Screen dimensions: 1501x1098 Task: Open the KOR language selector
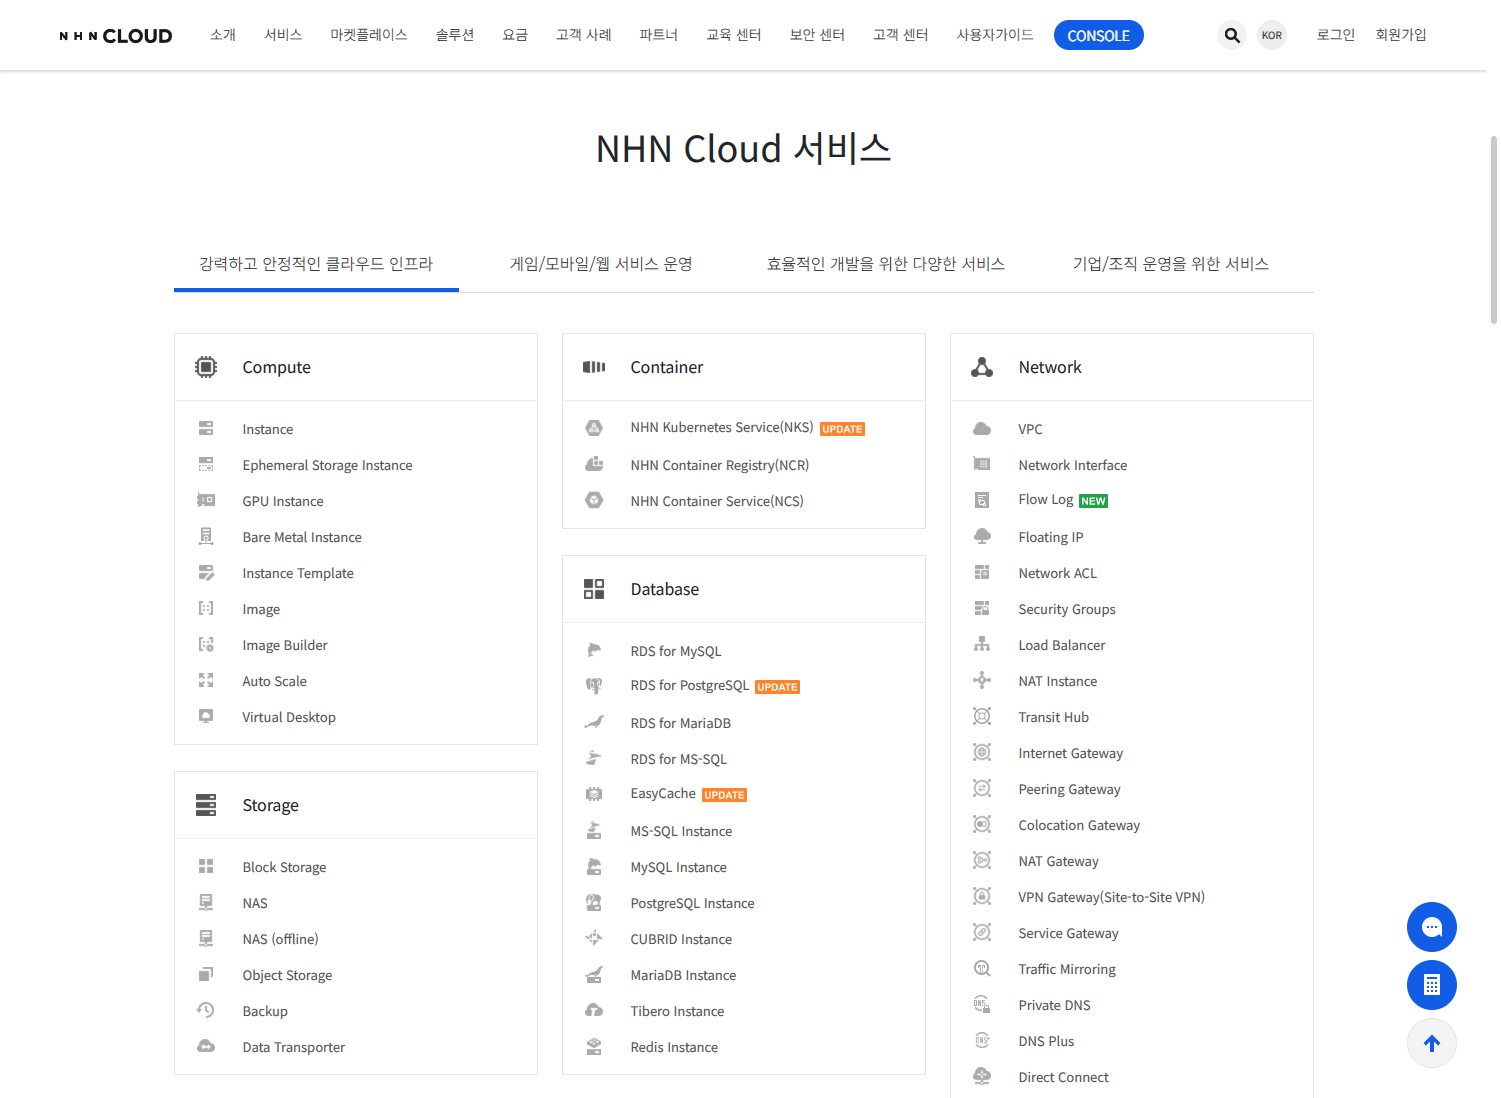pyautogui.click(x=1272, y=35)
